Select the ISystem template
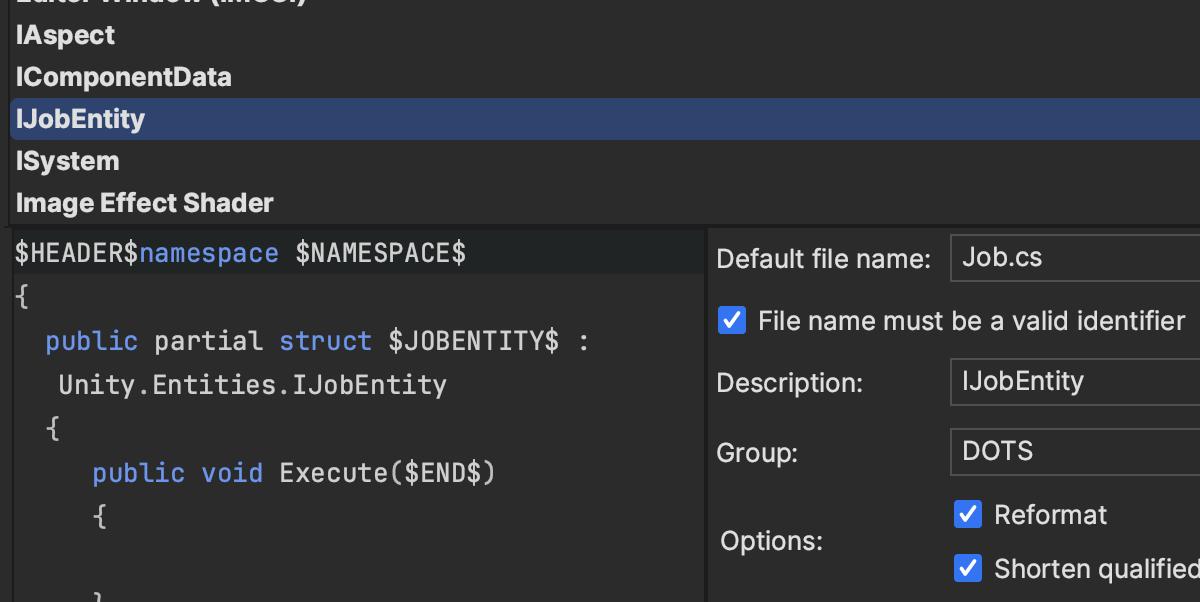Viewport: 1200px width, 602px height. click(67, 161)
